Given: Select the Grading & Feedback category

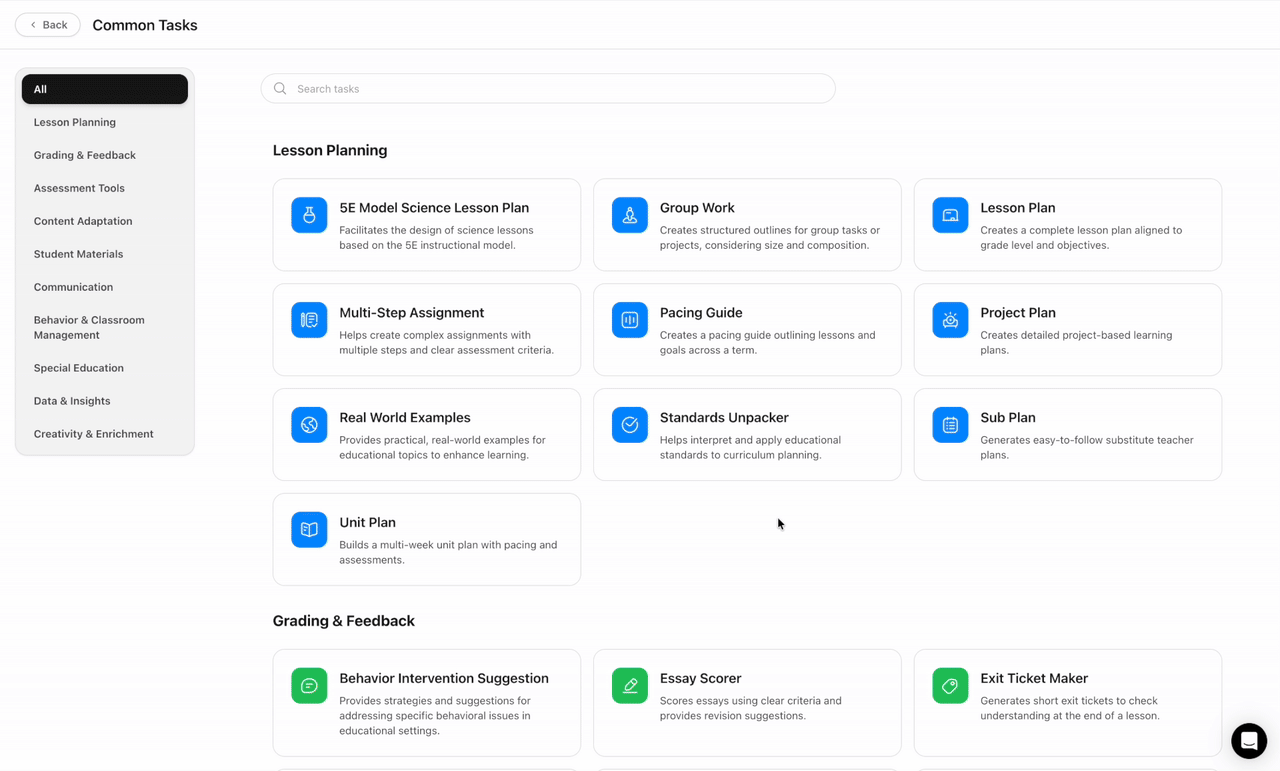Looking at the screenshot, I should point(85,155).
